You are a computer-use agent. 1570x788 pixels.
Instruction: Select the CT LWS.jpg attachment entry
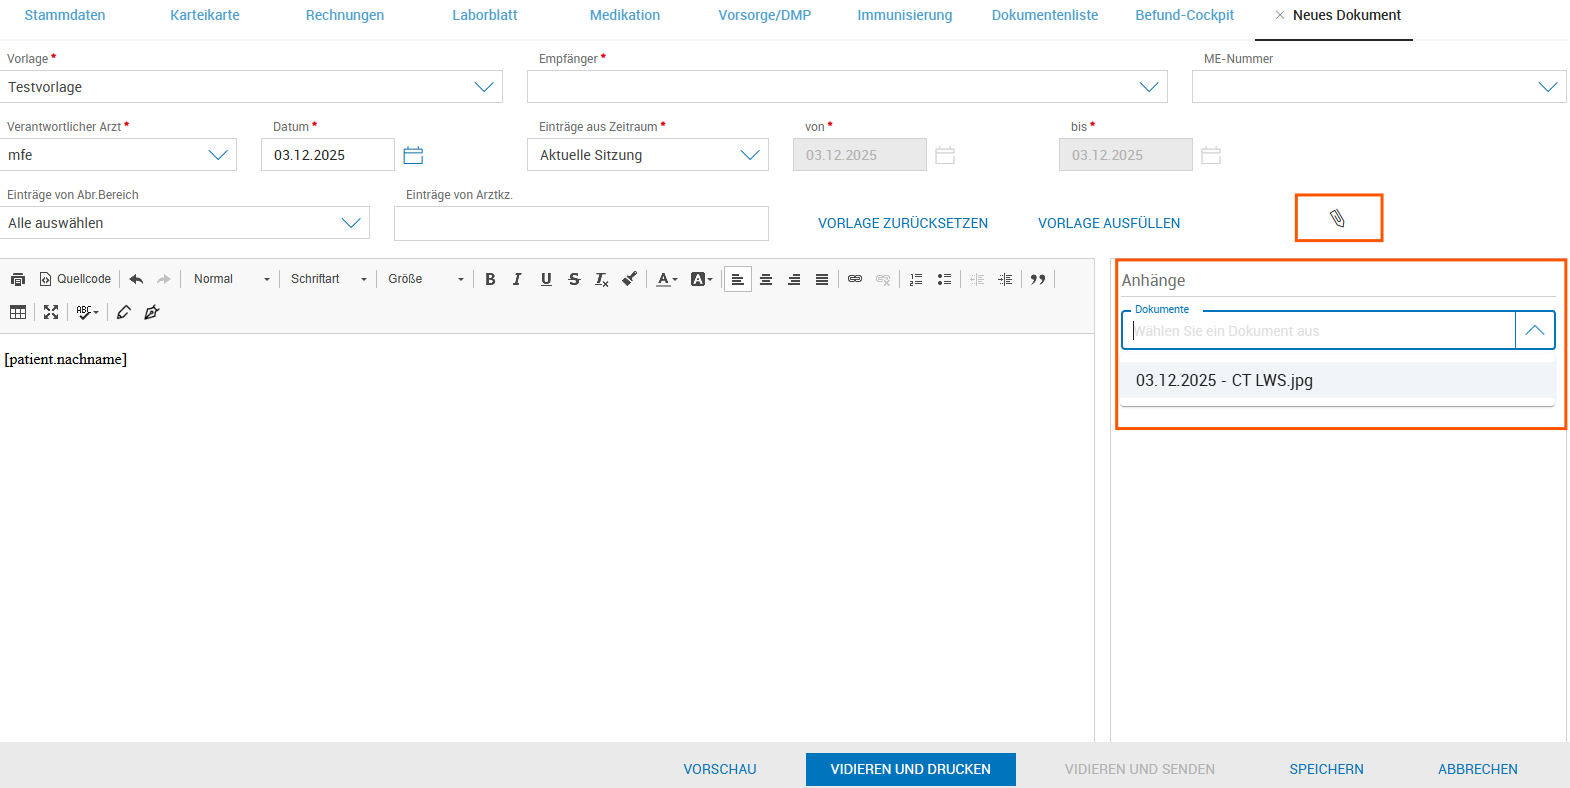(1224, 380)
